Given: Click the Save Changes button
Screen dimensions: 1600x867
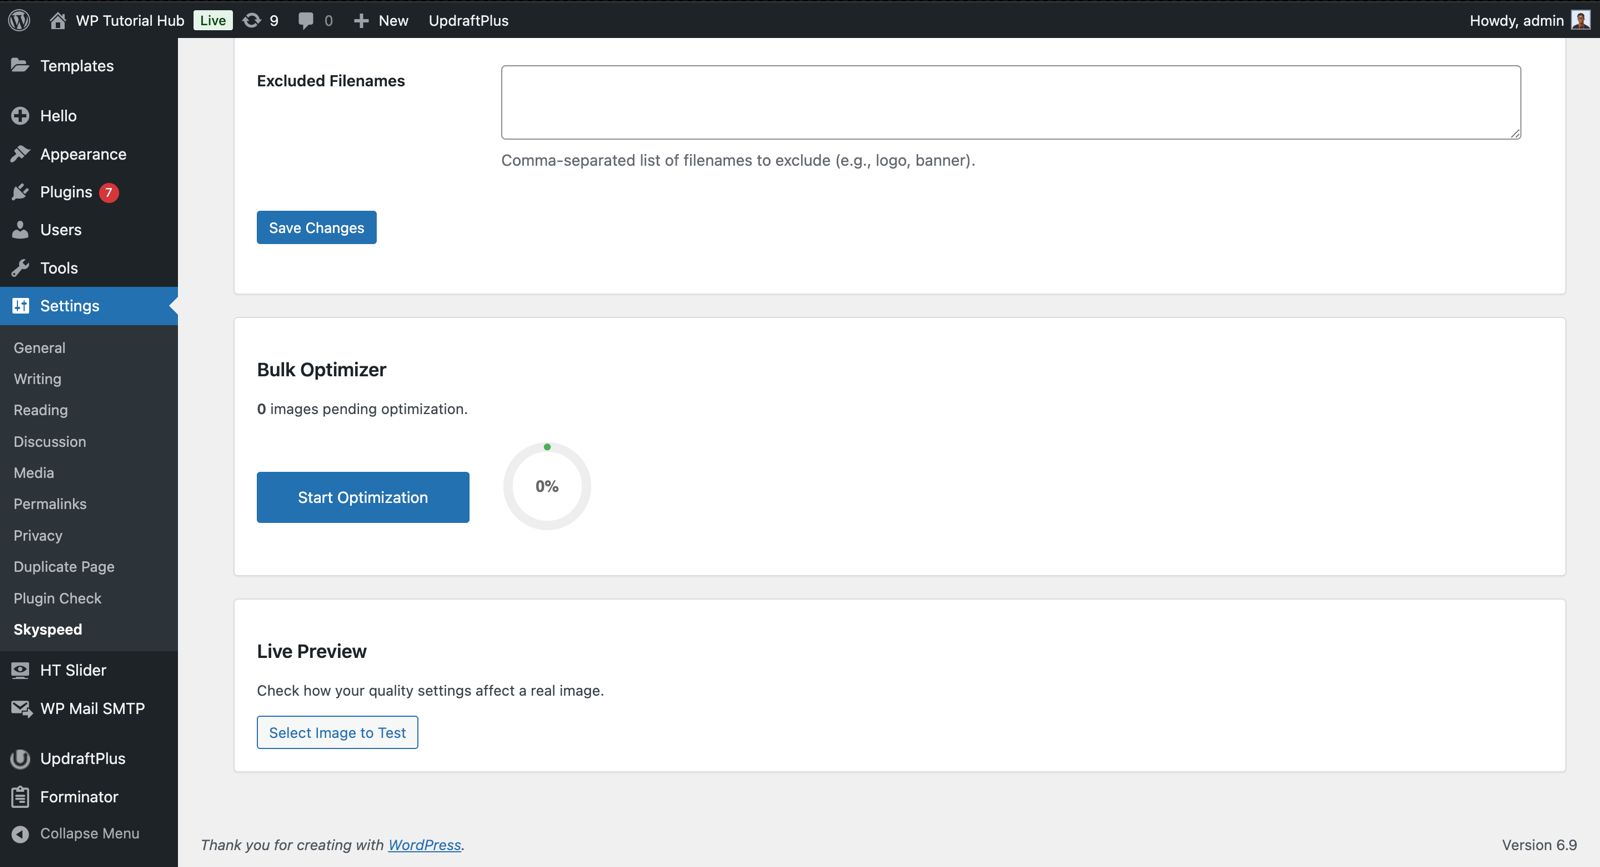Looking at the screenshot, I should point(316,228).
